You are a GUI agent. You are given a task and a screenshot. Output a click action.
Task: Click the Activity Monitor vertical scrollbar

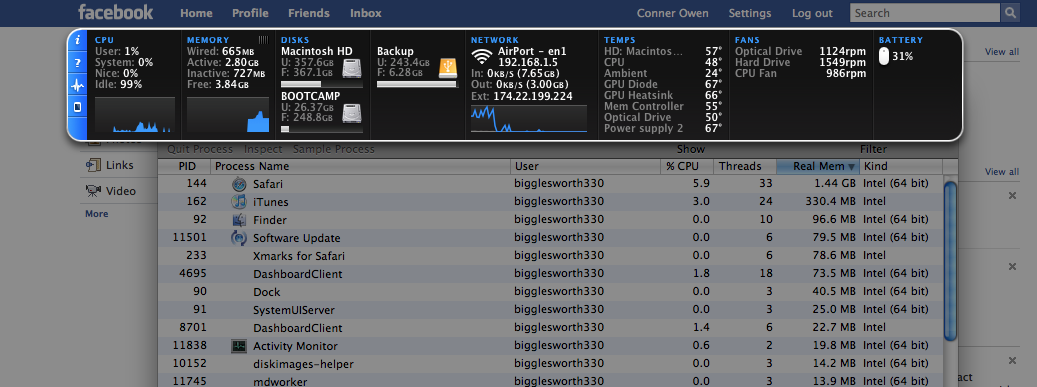tap(950, 261)
